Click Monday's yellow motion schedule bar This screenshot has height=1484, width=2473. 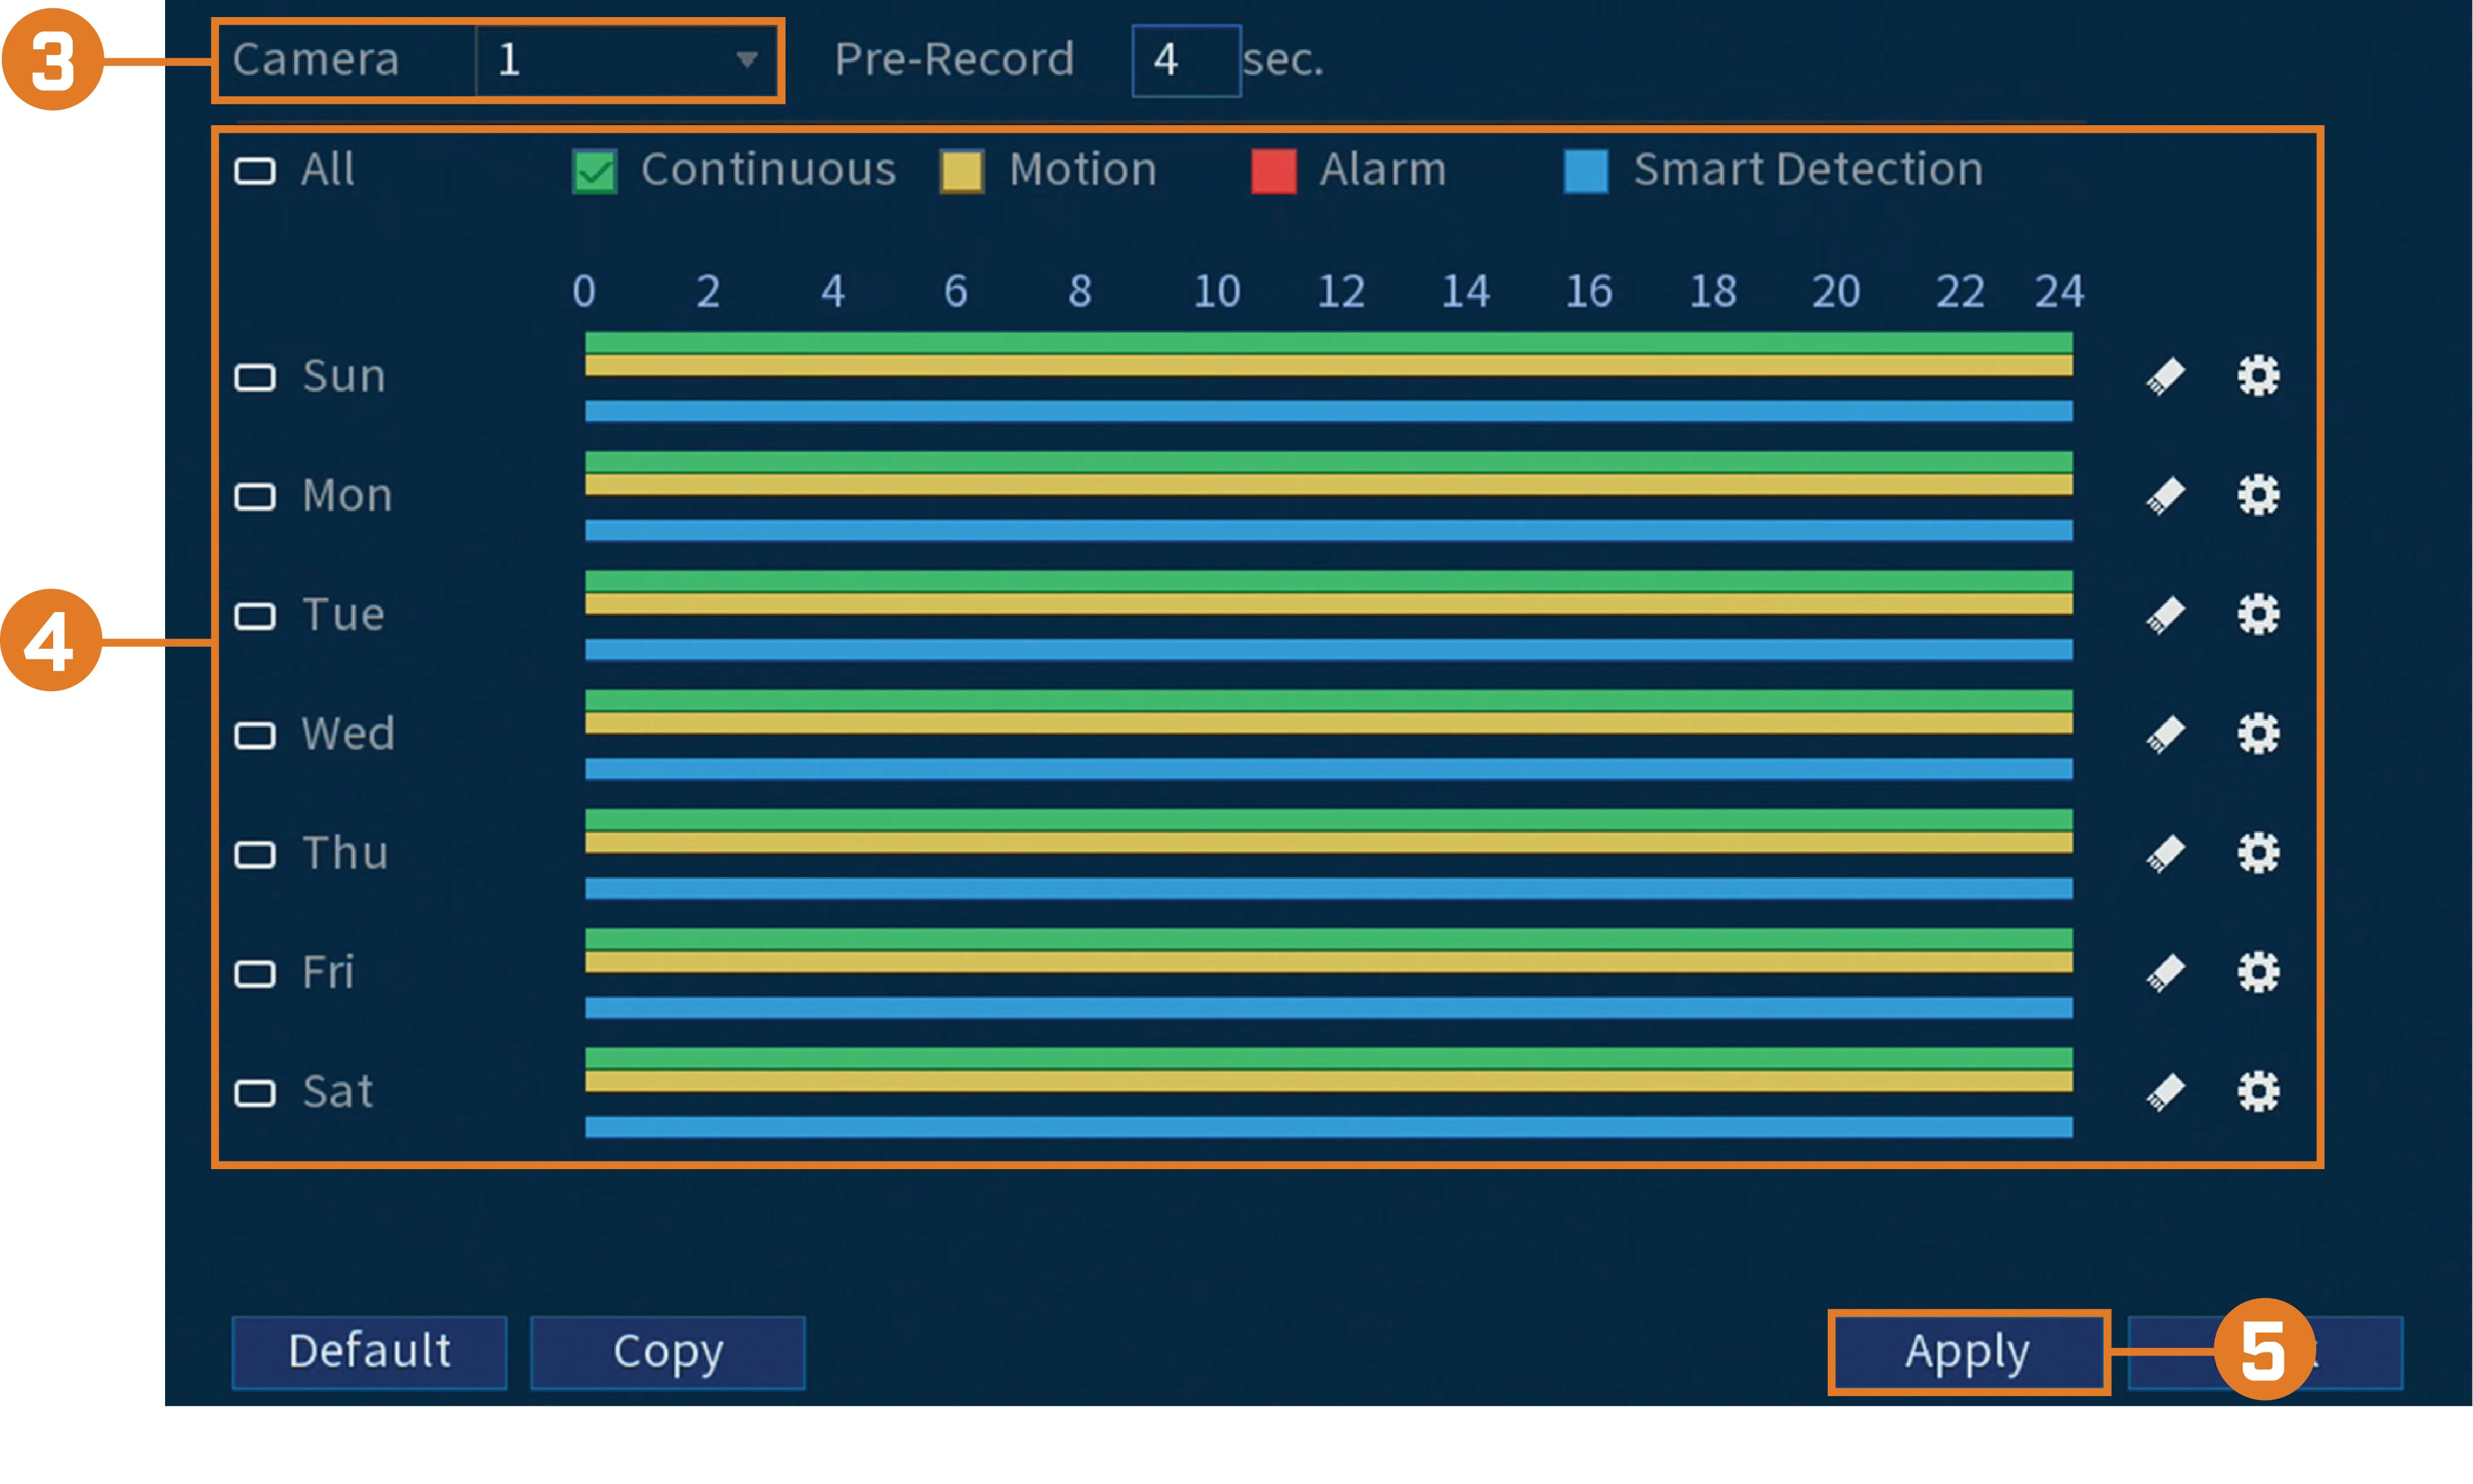point(1329,484)
